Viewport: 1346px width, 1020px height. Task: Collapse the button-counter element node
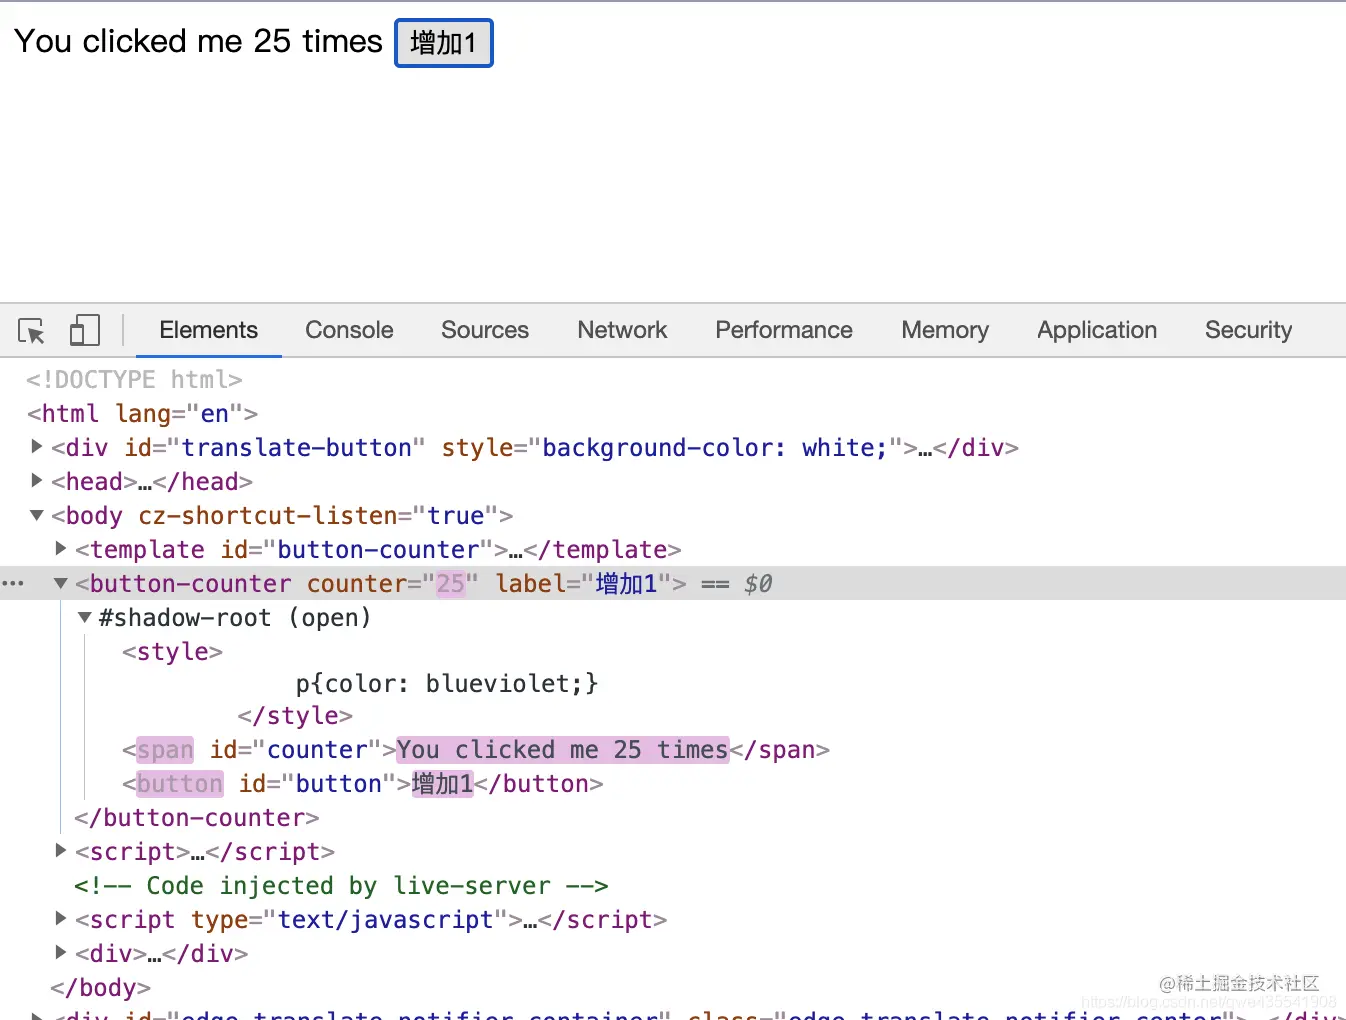61,583
